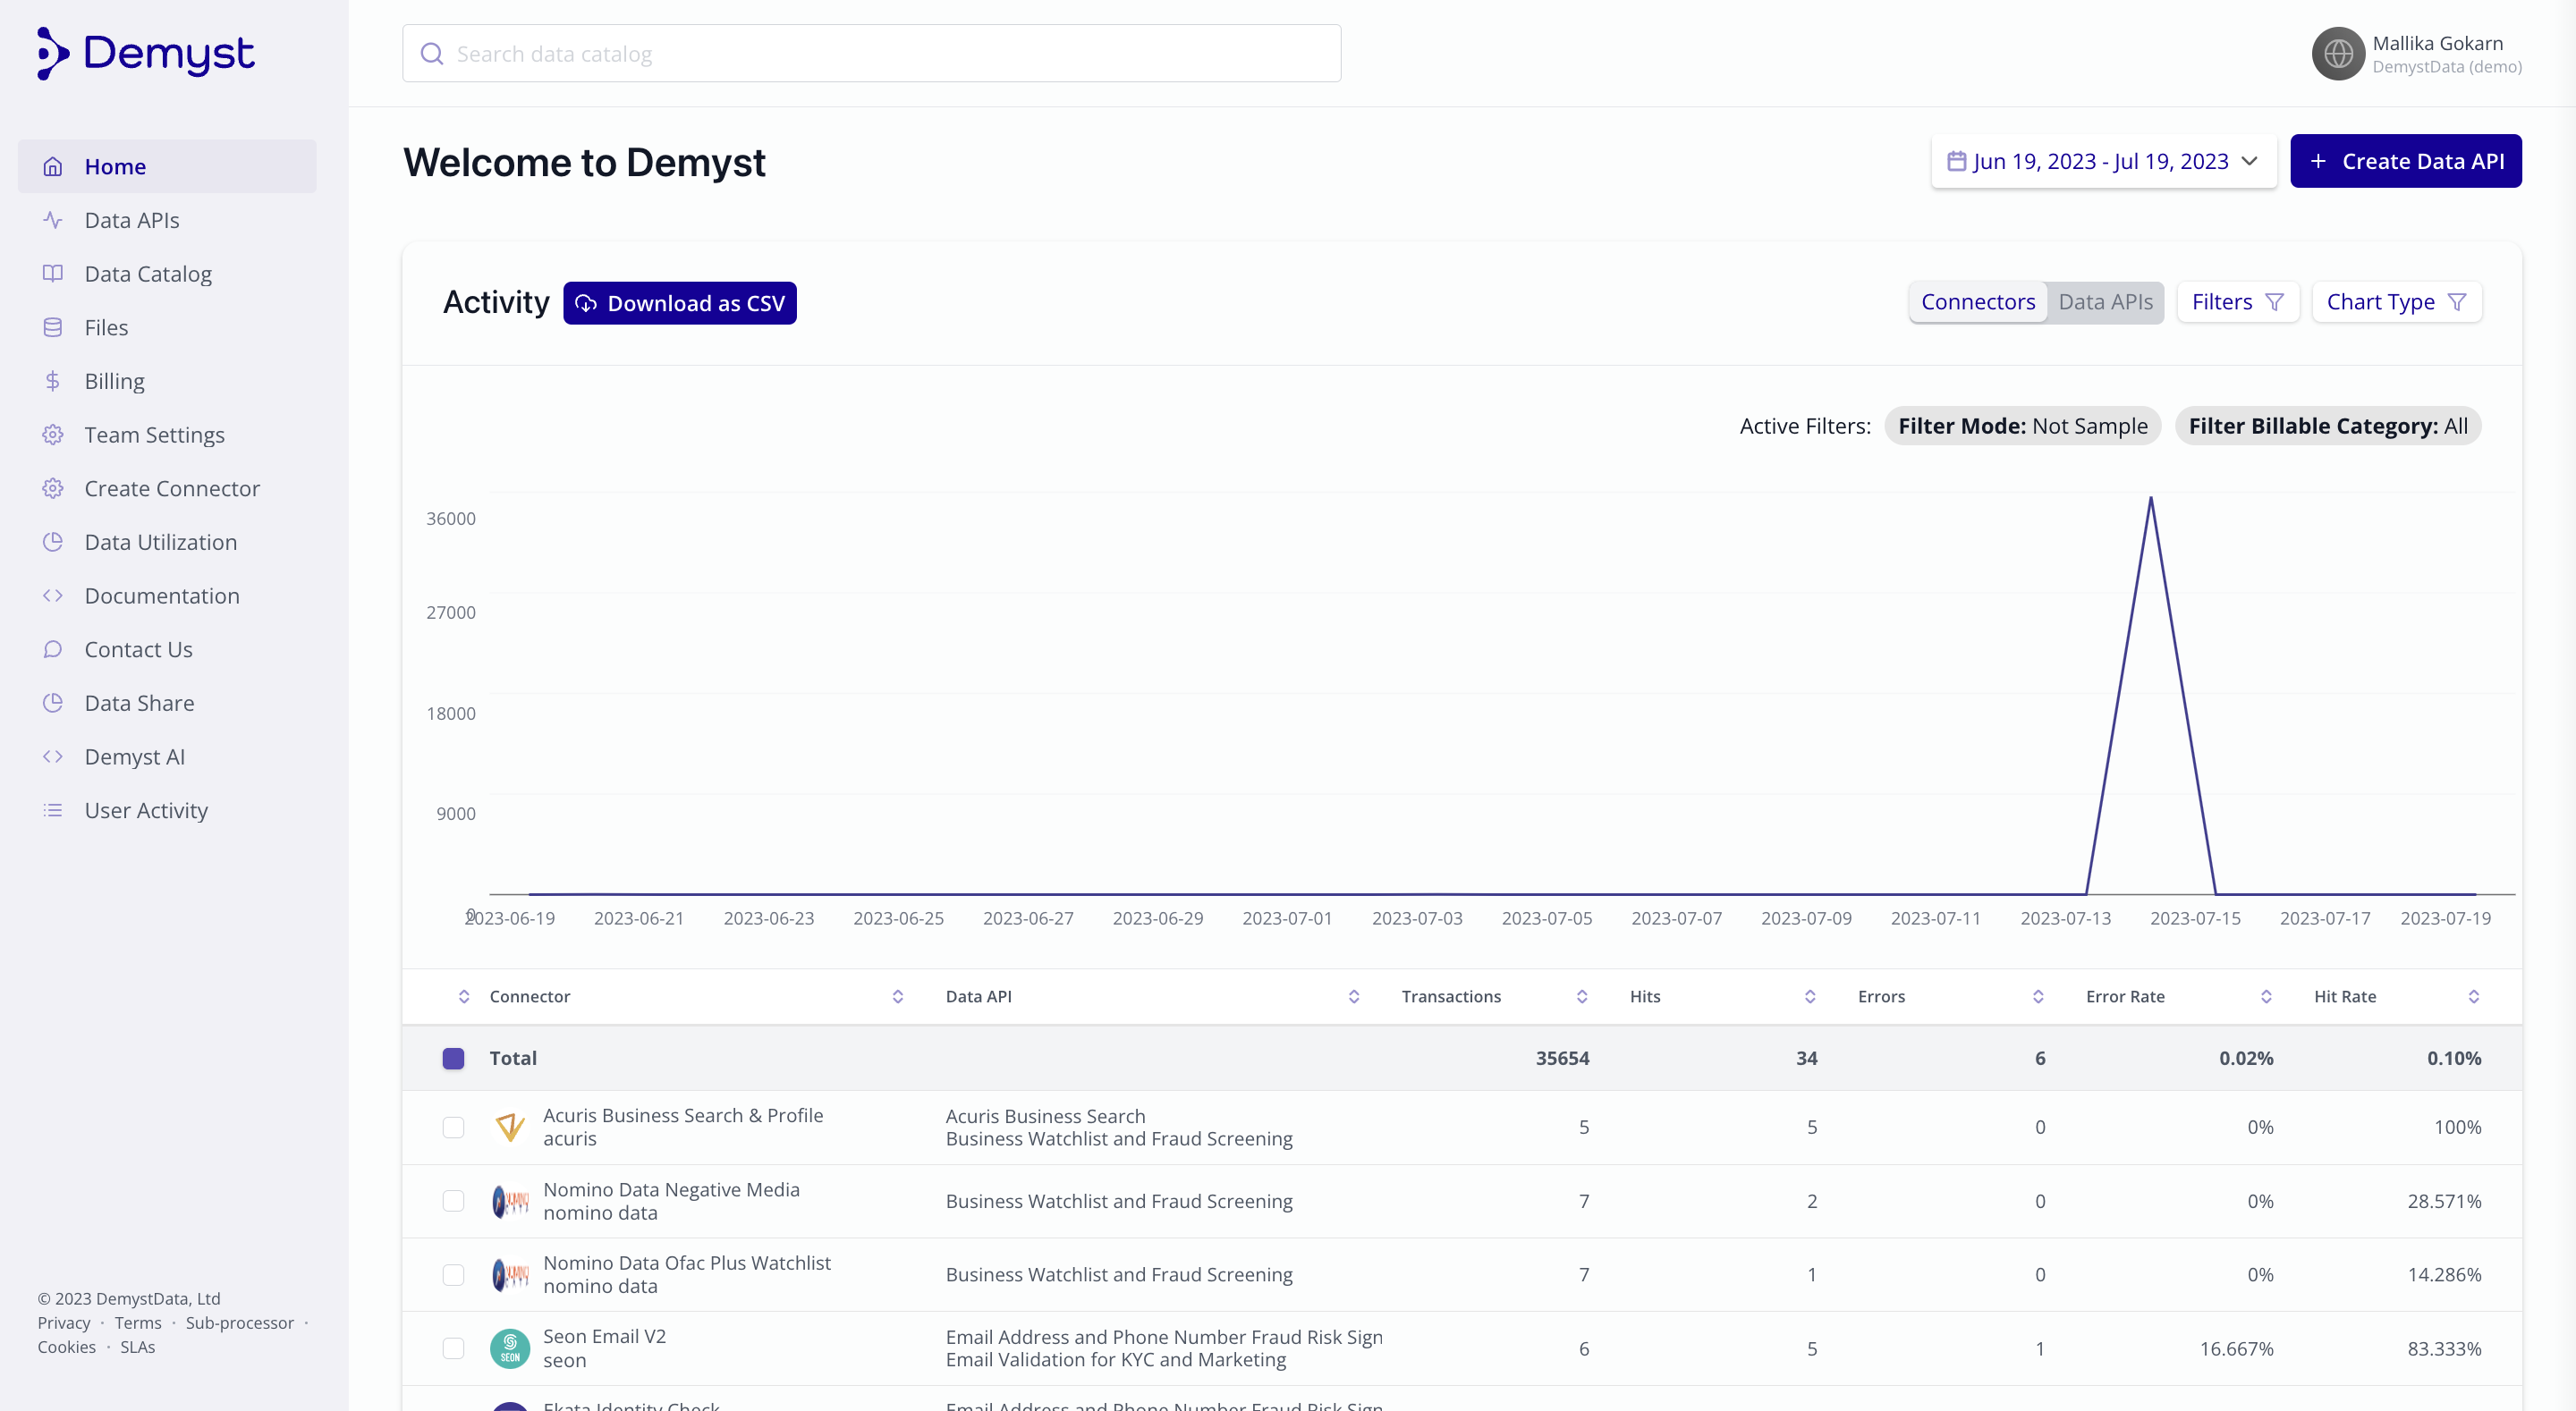Open the Chart Type dropdown
This screenshot has width=2576, height=1411.
[2396, 302]
